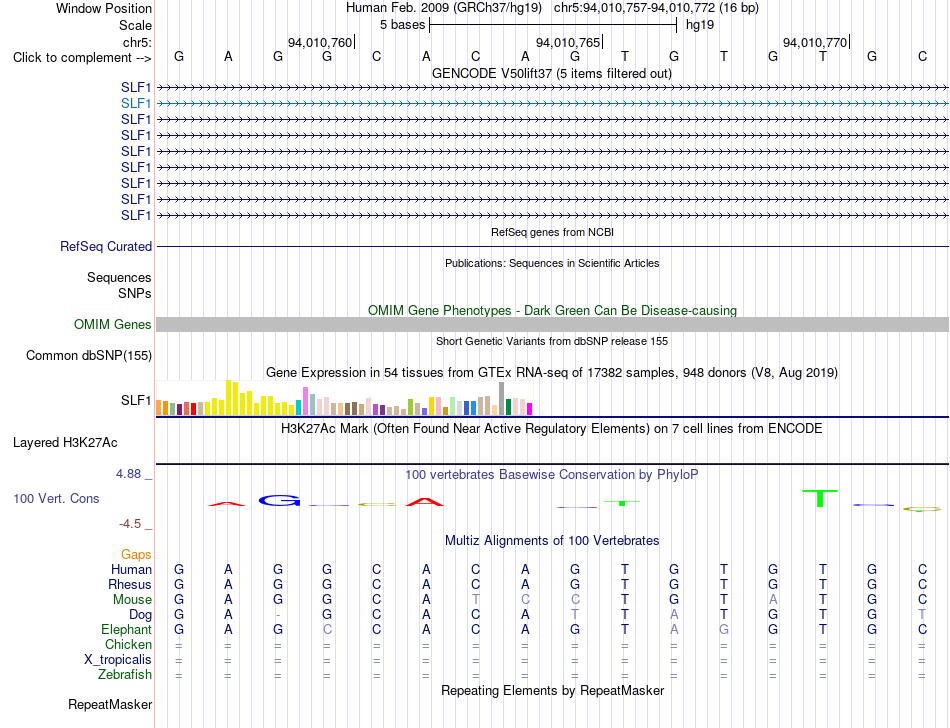Select the Zebrafish alignment row label
950x728 pixels.
pos(125,674)
